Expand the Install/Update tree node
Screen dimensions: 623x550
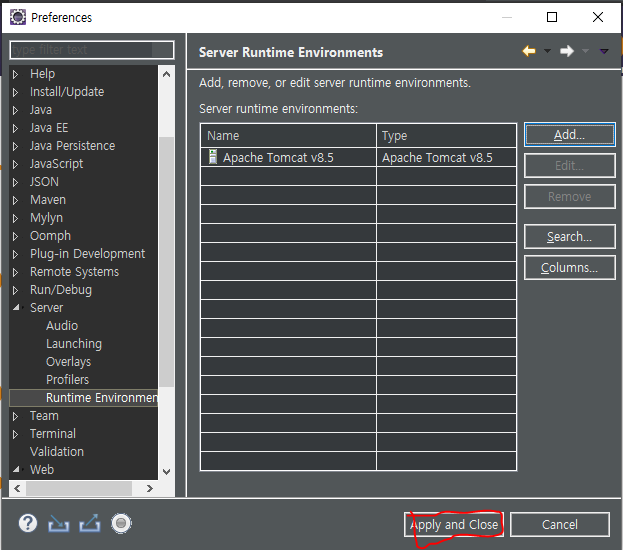(x=15, y=92)
